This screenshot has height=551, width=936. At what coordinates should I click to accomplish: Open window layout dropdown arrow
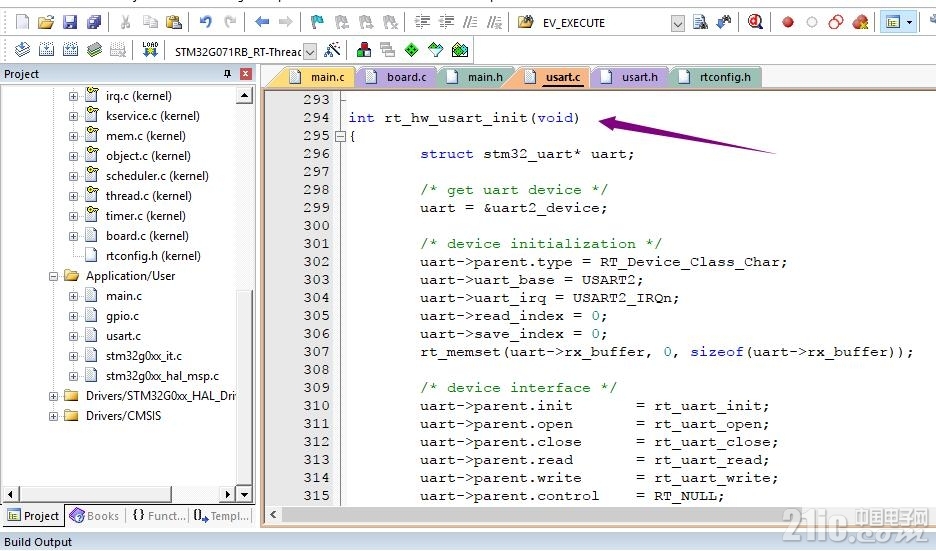point(909,23)
